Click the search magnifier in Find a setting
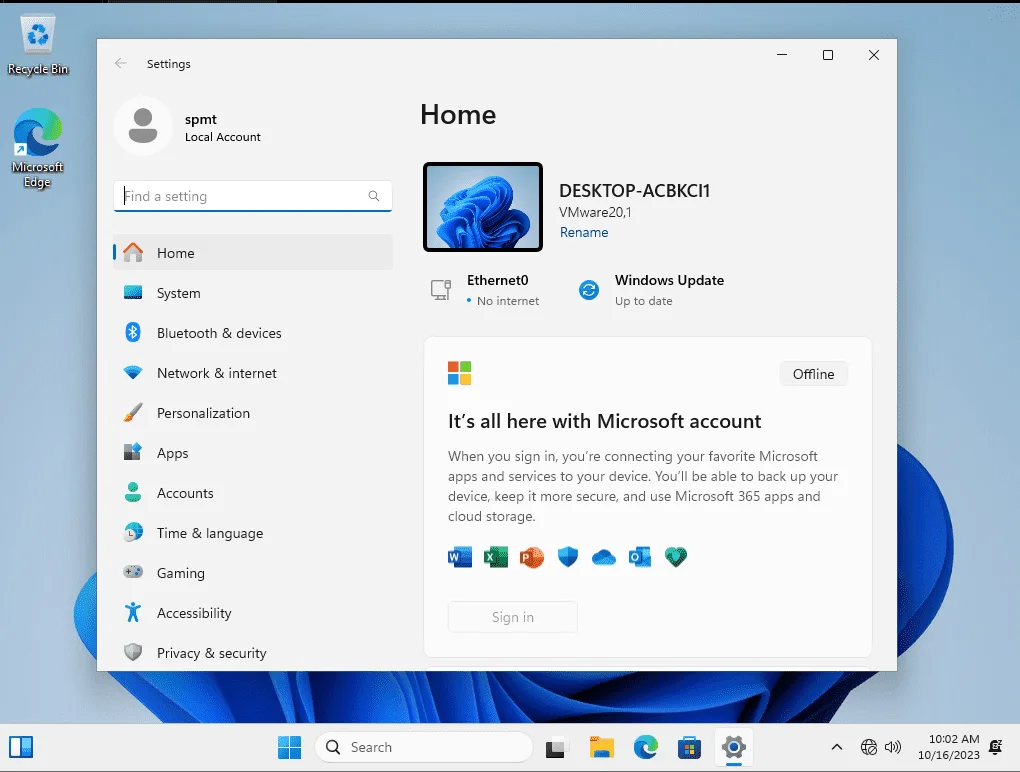The image size is (1020, 772). click(373, 196)
